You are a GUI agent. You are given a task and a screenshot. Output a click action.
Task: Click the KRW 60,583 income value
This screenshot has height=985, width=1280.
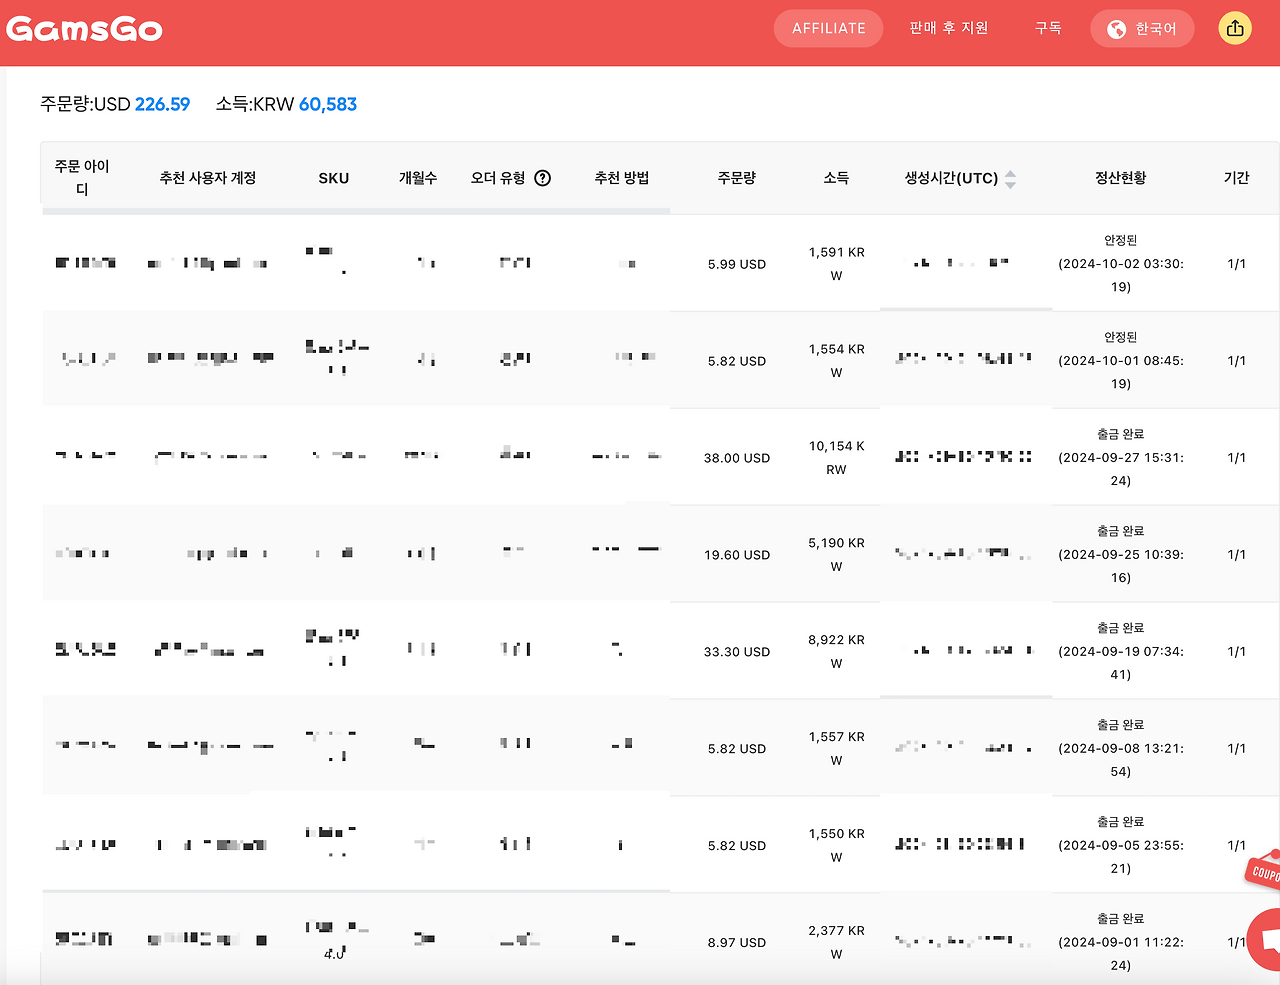pyautogui.click(x=330, y=103)
